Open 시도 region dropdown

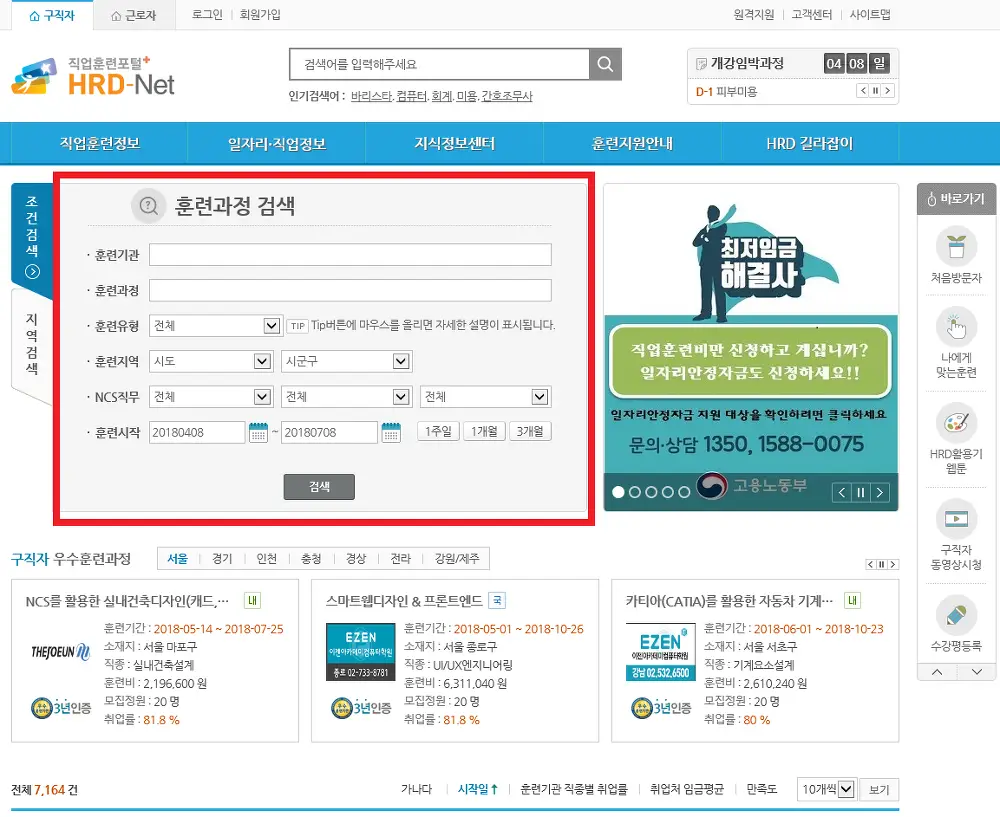coord(211,362)
